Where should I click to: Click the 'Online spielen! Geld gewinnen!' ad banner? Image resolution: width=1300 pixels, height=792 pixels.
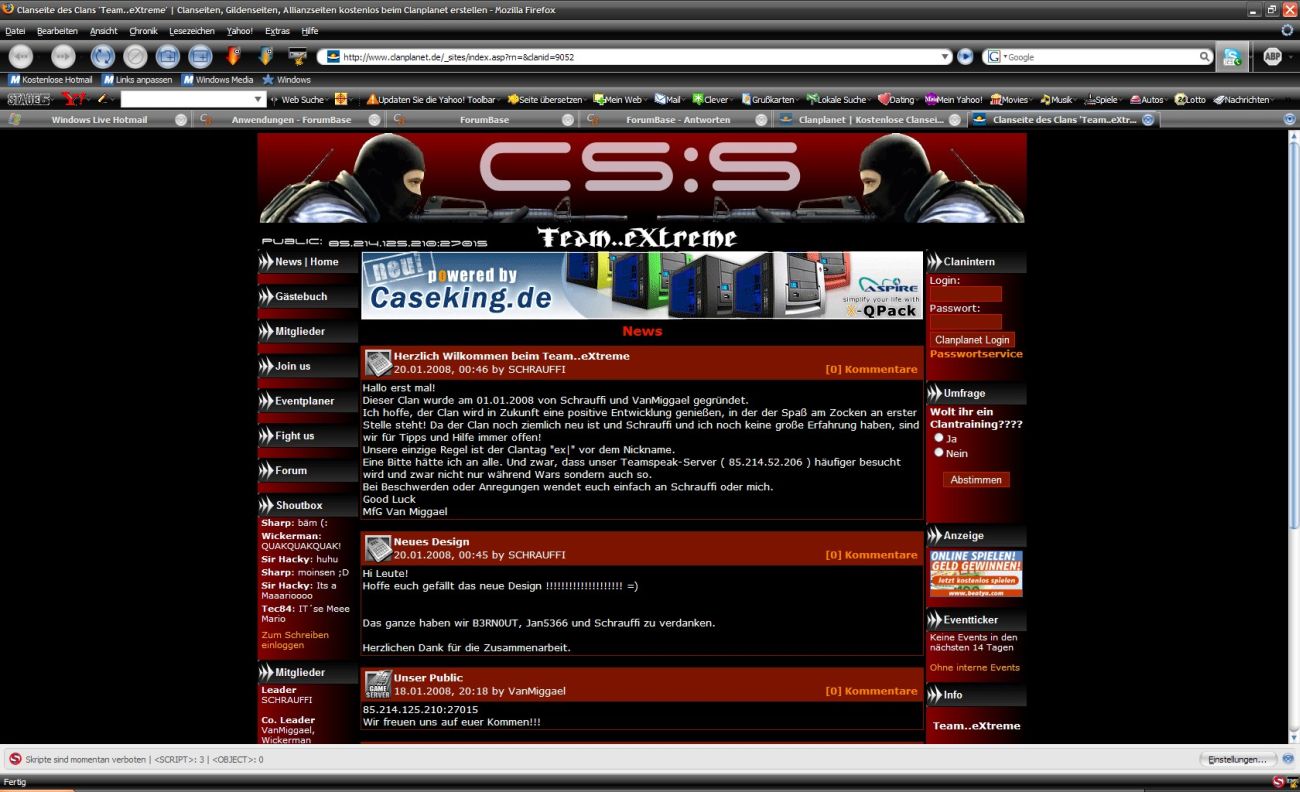[976, 573]
